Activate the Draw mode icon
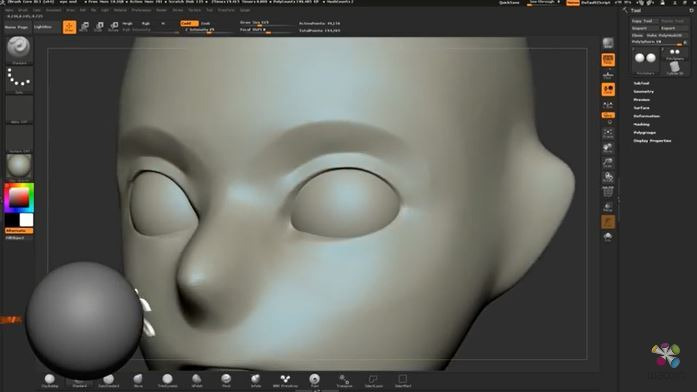 tap(69, 27)
